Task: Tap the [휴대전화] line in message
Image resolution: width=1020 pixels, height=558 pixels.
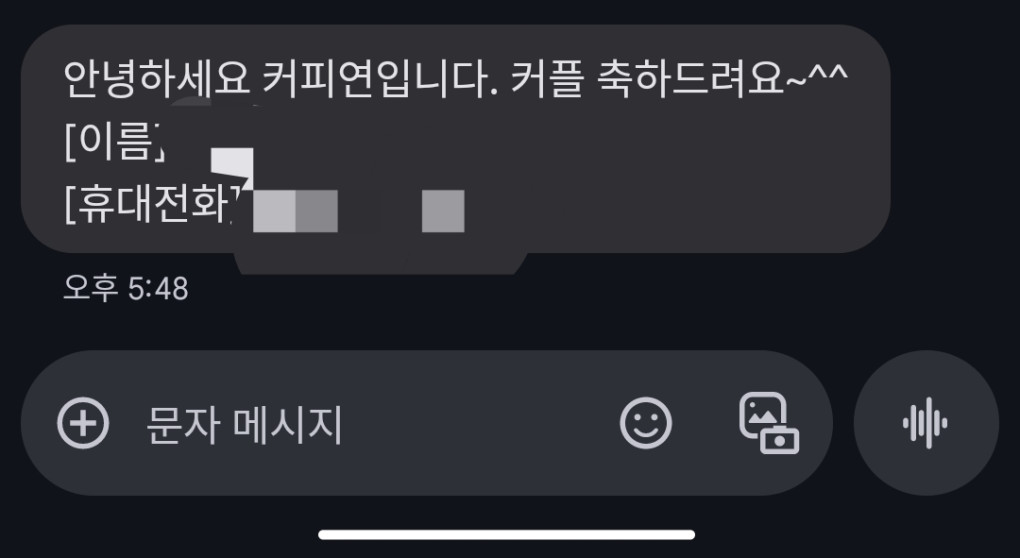Action: pos(149,204)
